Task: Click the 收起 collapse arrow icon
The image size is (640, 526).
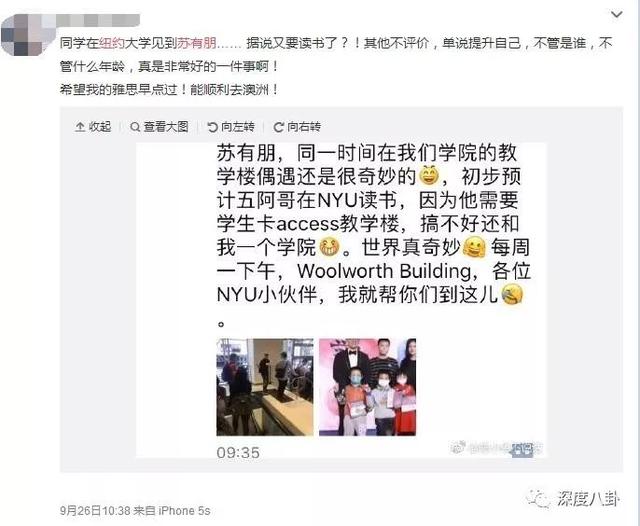Action: click(80, 127)
